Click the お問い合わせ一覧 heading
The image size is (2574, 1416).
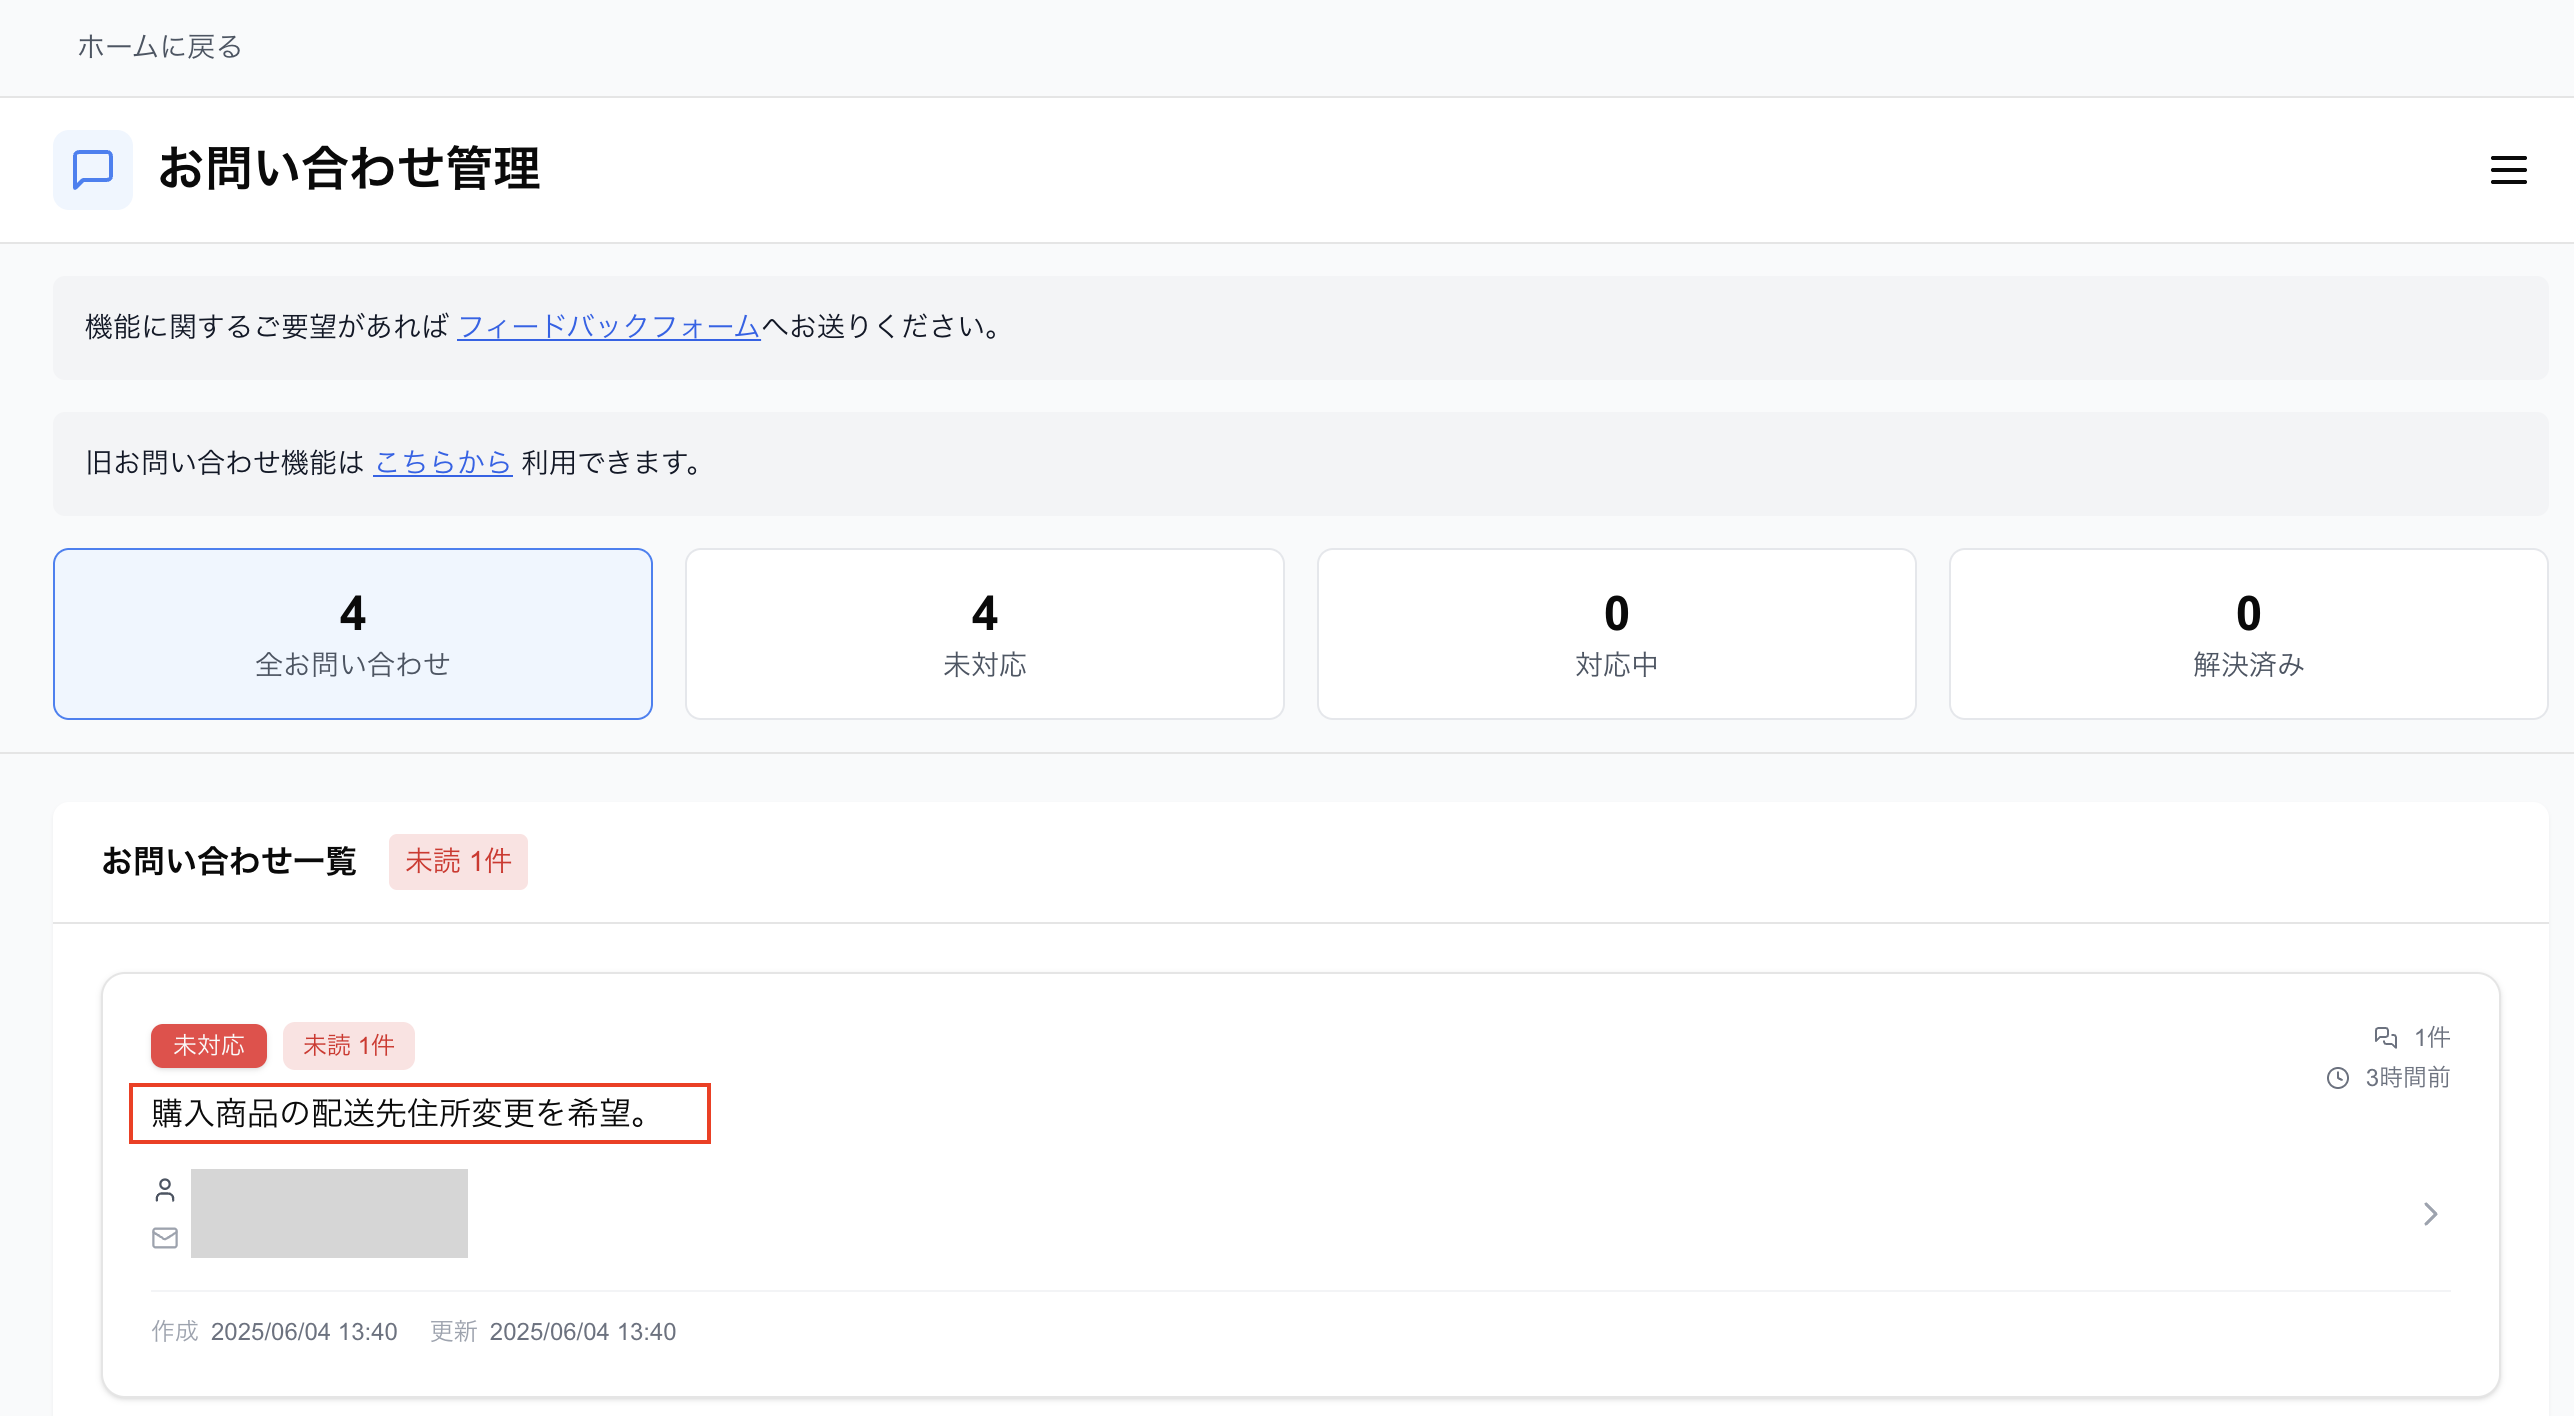tap(229, 861)
